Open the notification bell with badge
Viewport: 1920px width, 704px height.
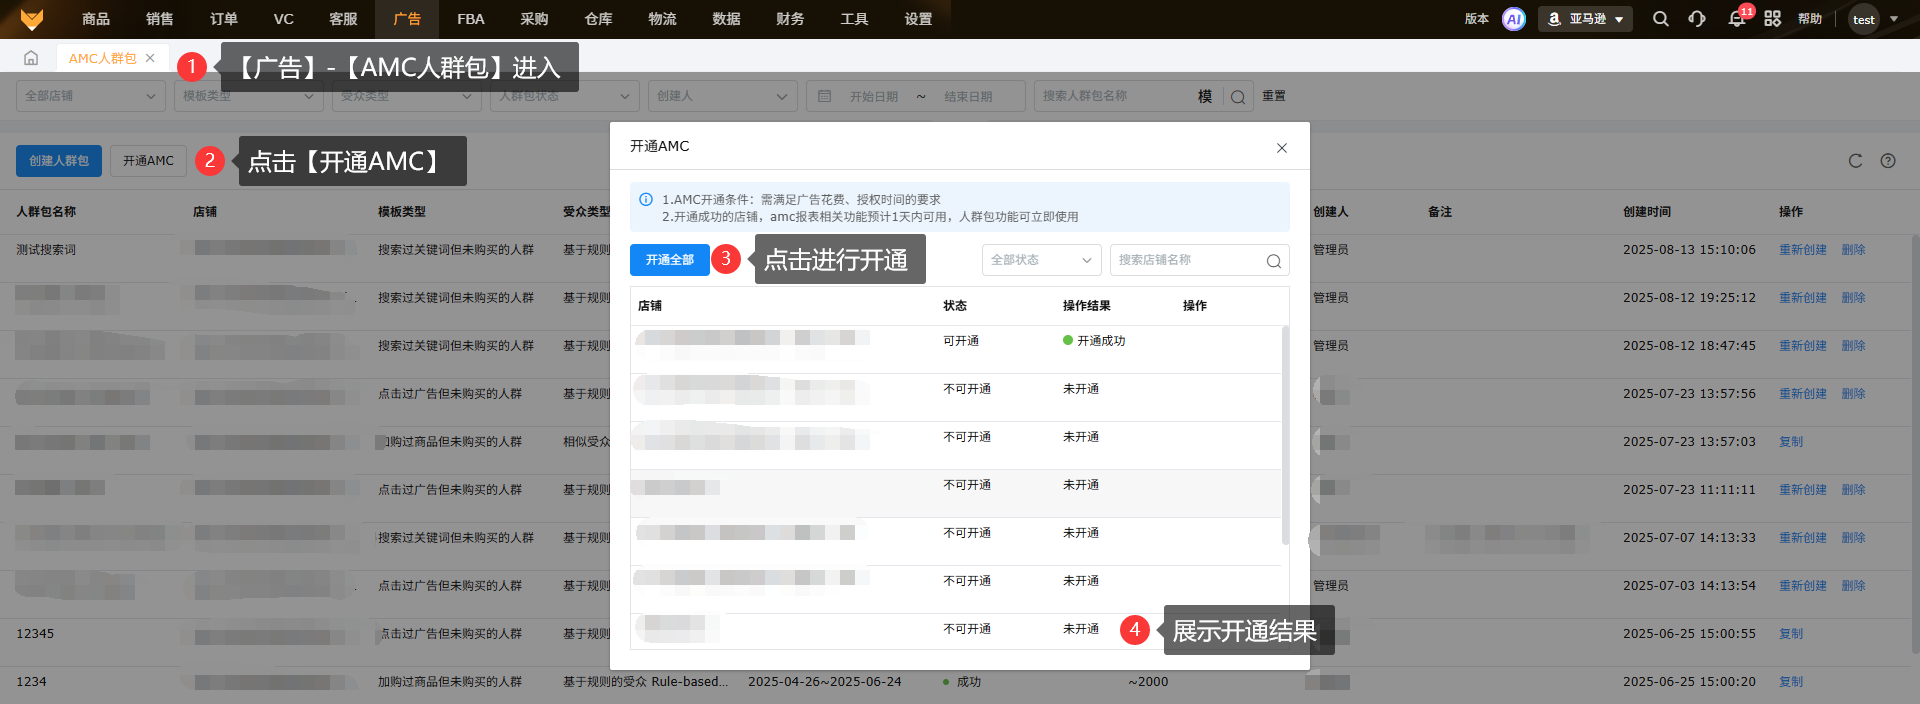pos(1737,19)
